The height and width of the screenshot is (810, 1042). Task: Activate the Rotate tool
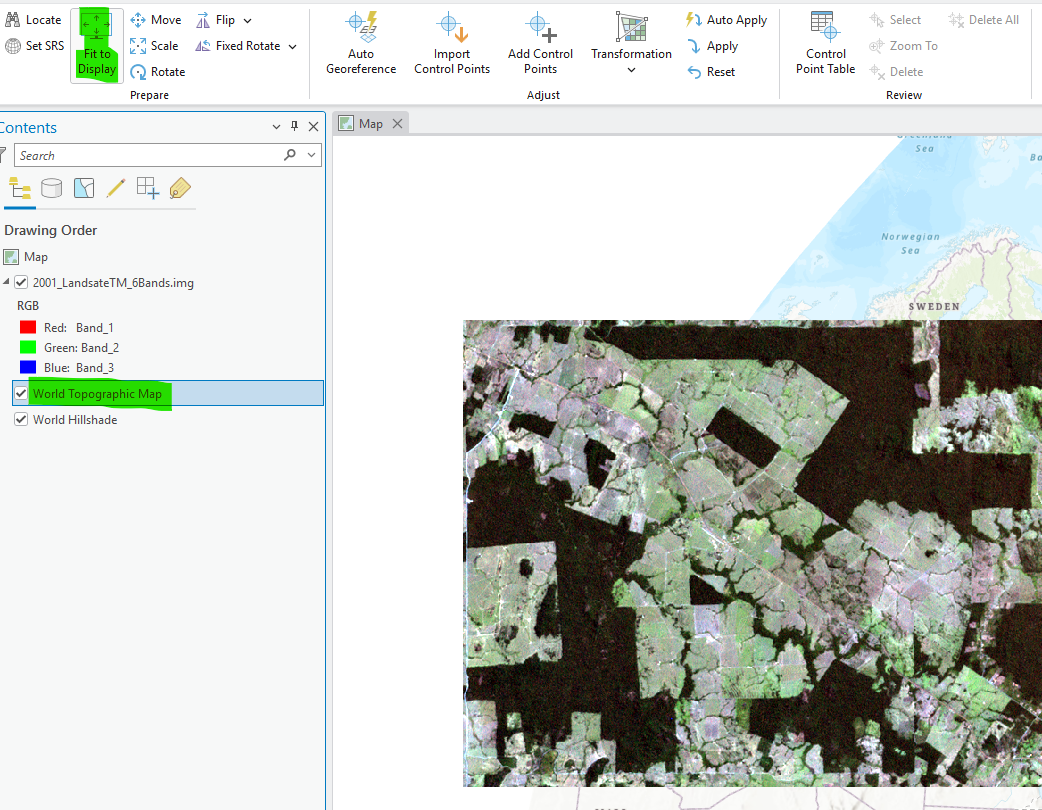click(x=158, y=71)
